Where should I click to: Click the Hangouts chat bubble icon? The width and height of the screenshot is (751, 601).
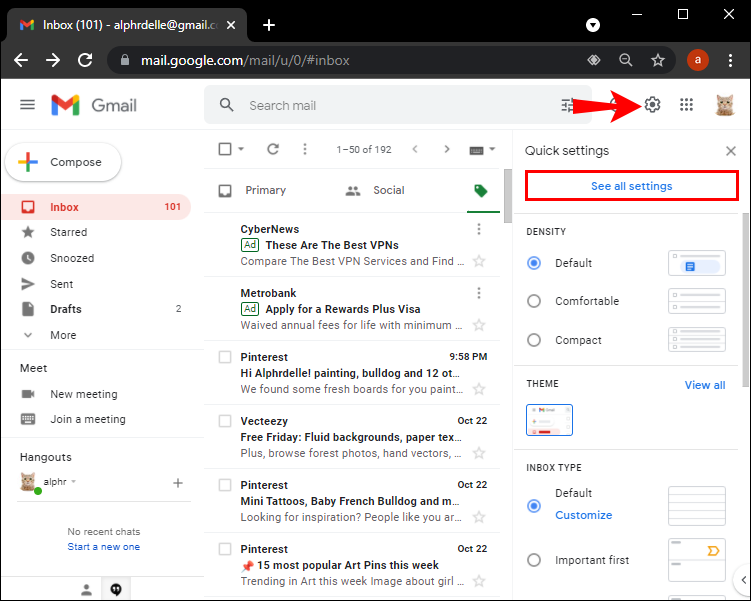[x=116, y=589]
